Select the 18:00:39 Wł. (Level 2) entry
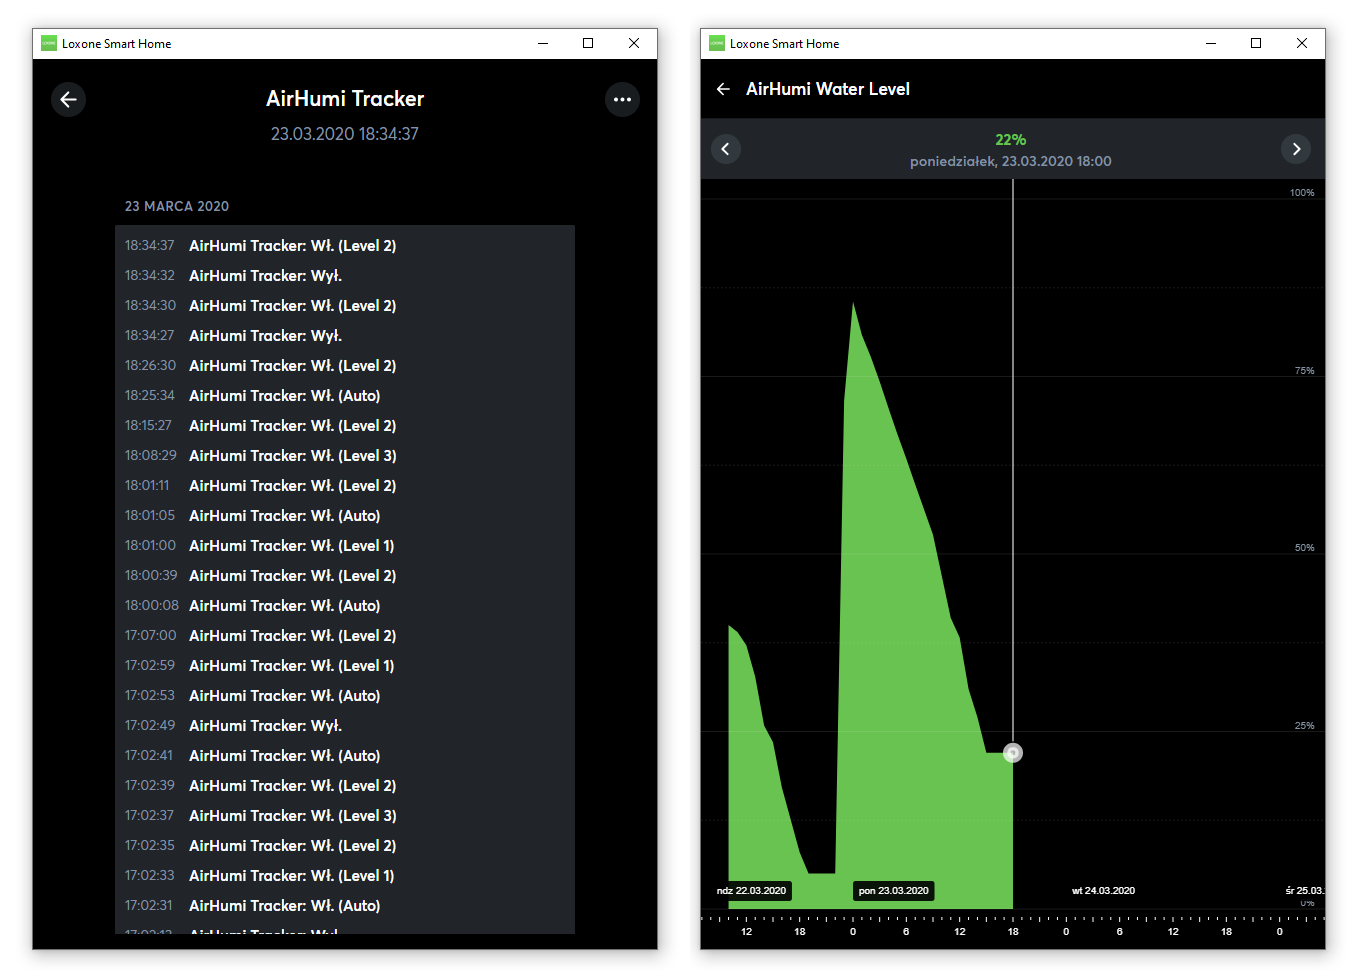 coord(345,576)
